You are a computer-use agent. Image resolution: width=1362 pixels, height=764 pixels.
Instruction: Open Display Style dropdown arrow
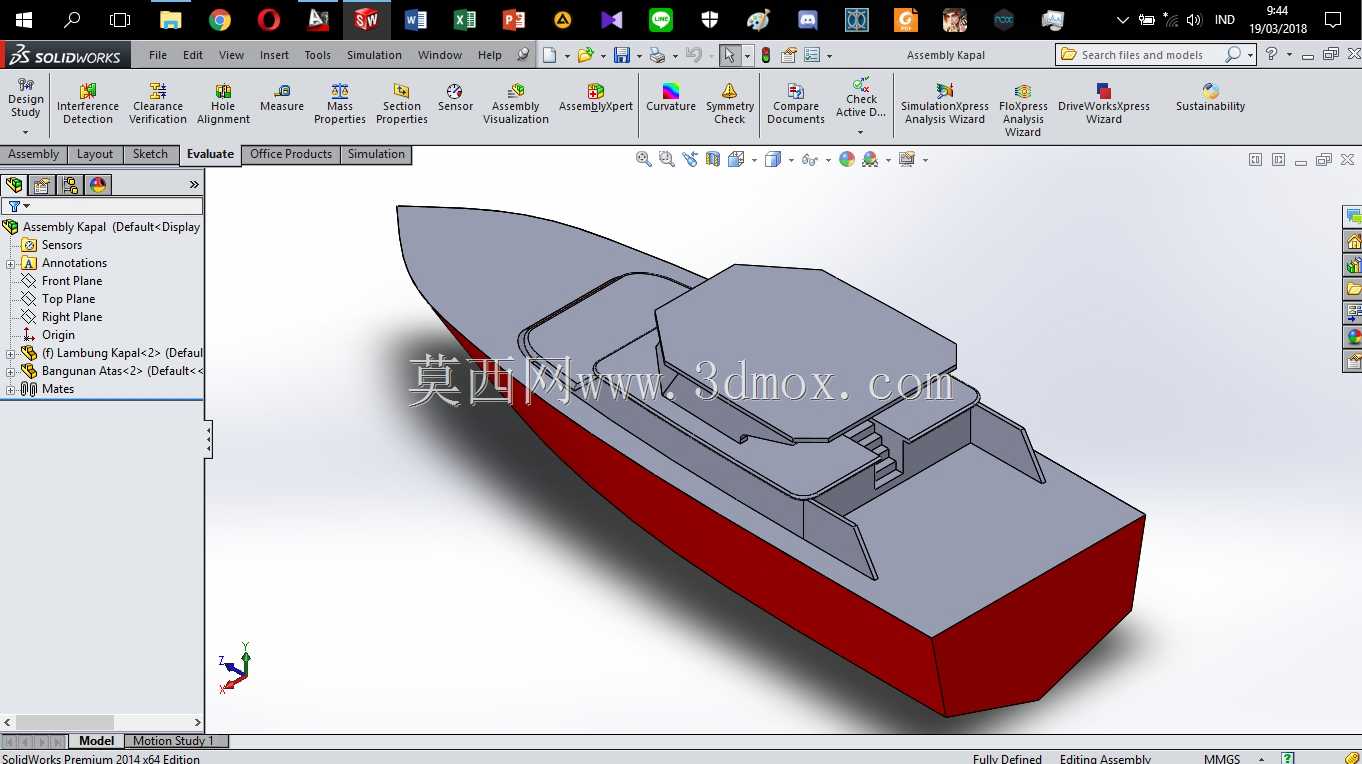click(791, 160)
